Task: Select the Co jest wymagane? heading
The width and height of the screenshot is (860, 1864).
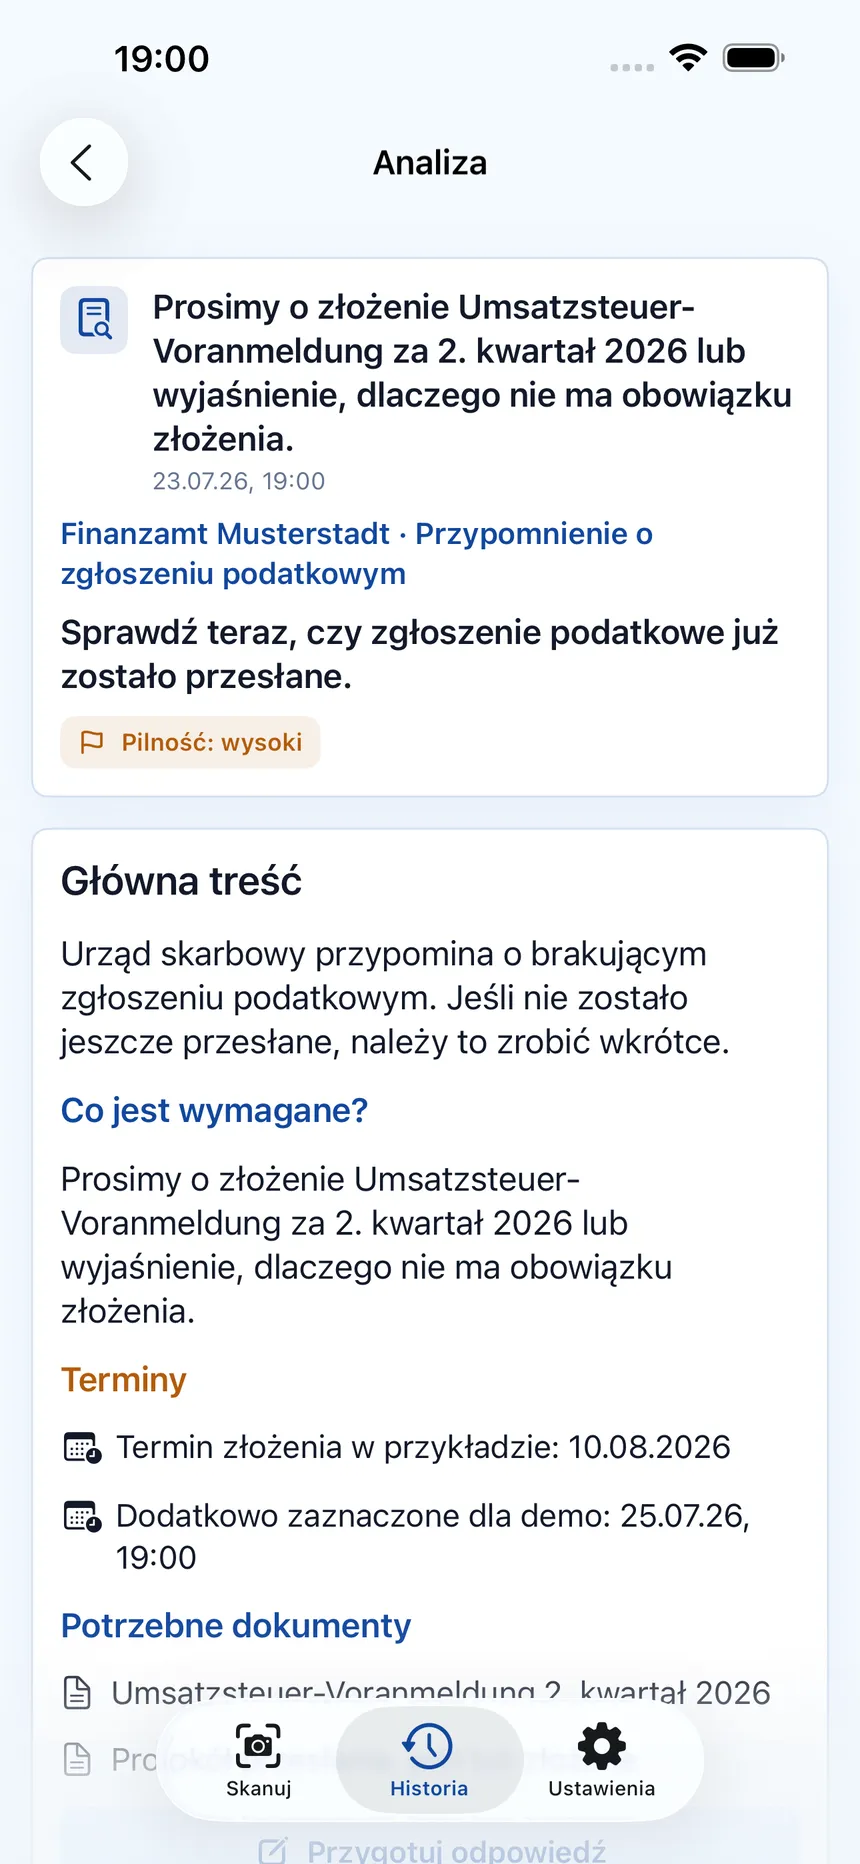Action: (x=214, y=1110)
